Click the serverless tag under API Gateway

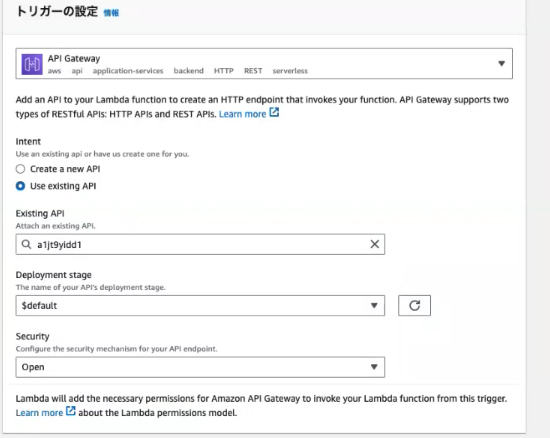coord(290,71)
